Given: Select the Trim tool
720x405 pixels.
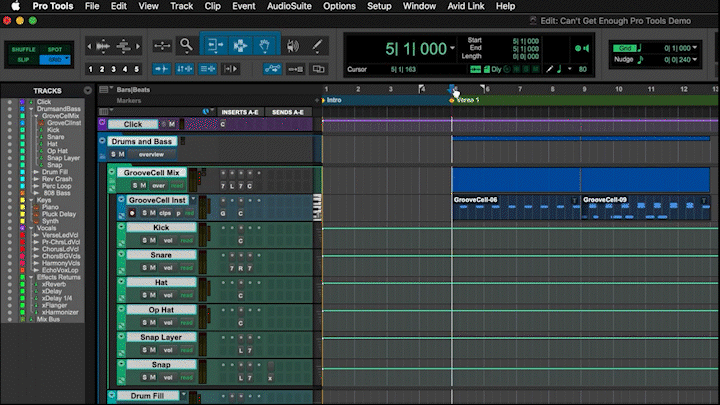Looking at the screenshot, I should click(214, 45).
